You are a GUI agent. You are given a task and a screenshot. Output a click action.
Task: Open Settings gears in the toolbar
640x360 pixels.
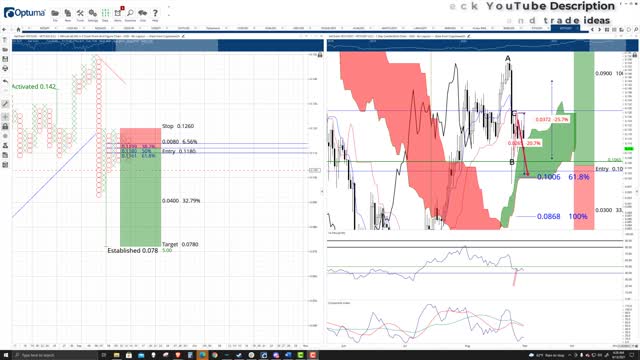click(93, 14)
